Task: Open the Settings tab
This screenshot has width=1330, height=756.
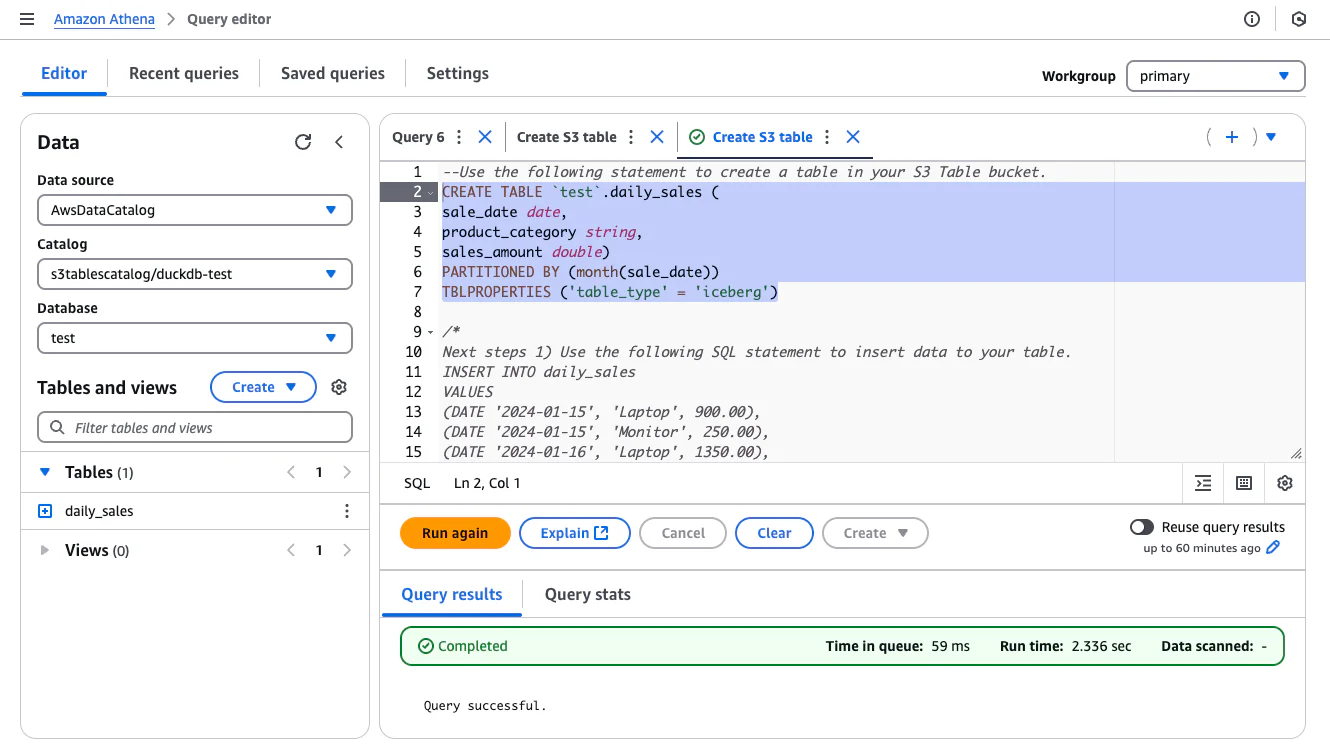Action: pos(458,73)
